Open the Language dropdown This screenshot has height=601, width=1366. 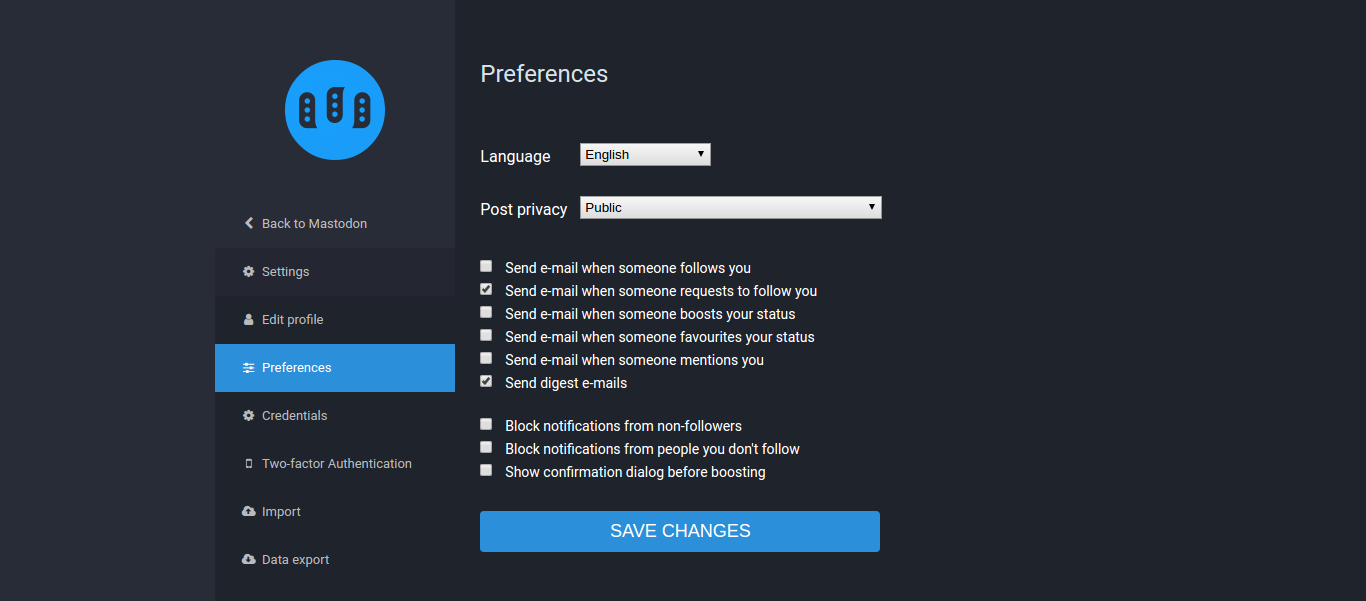click(645, 154)
